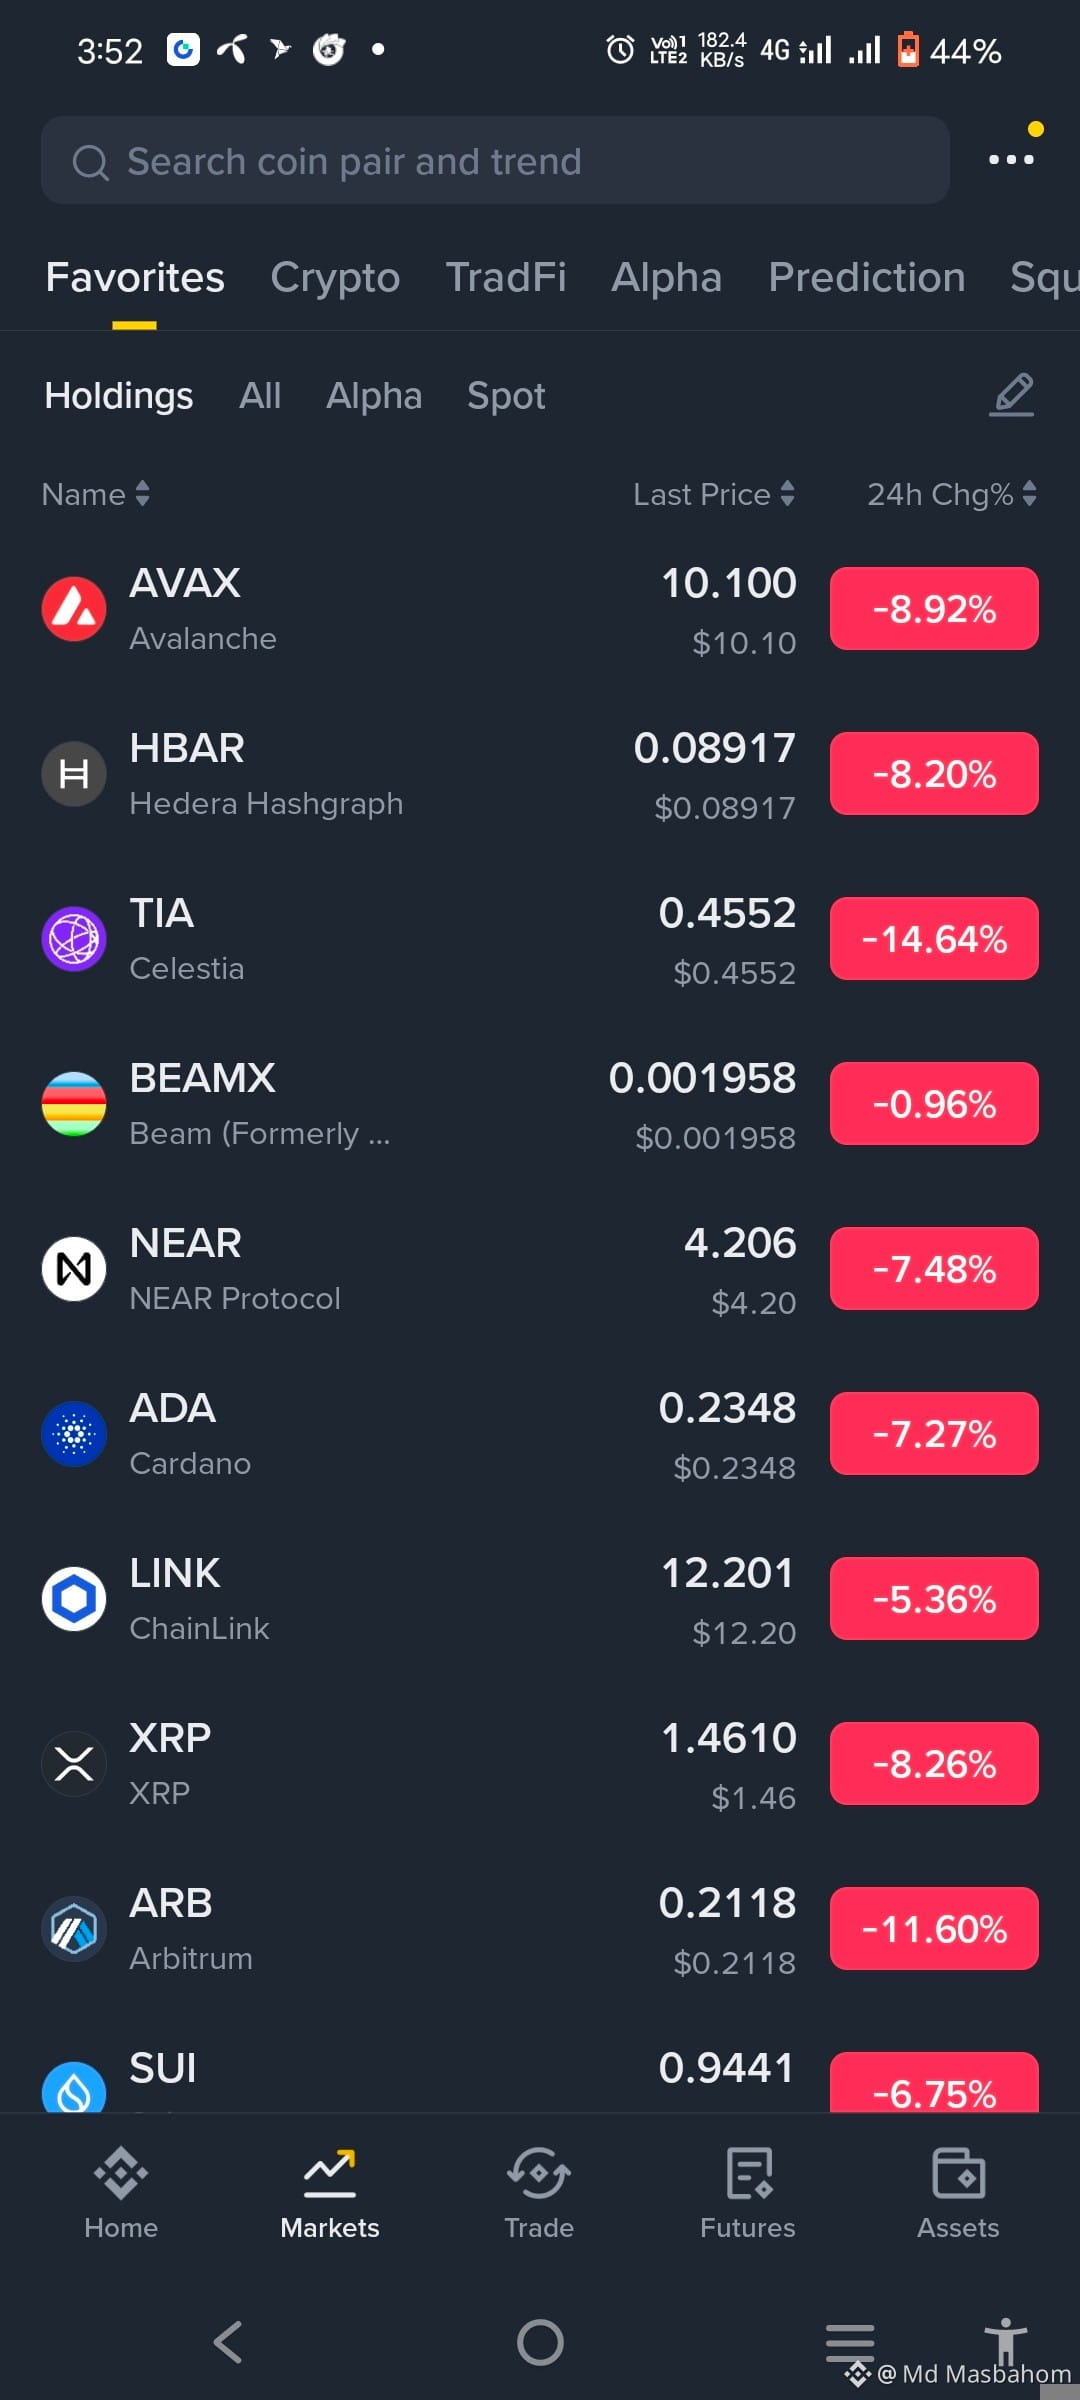Sort list by Name column

click(x=96, y=494)
